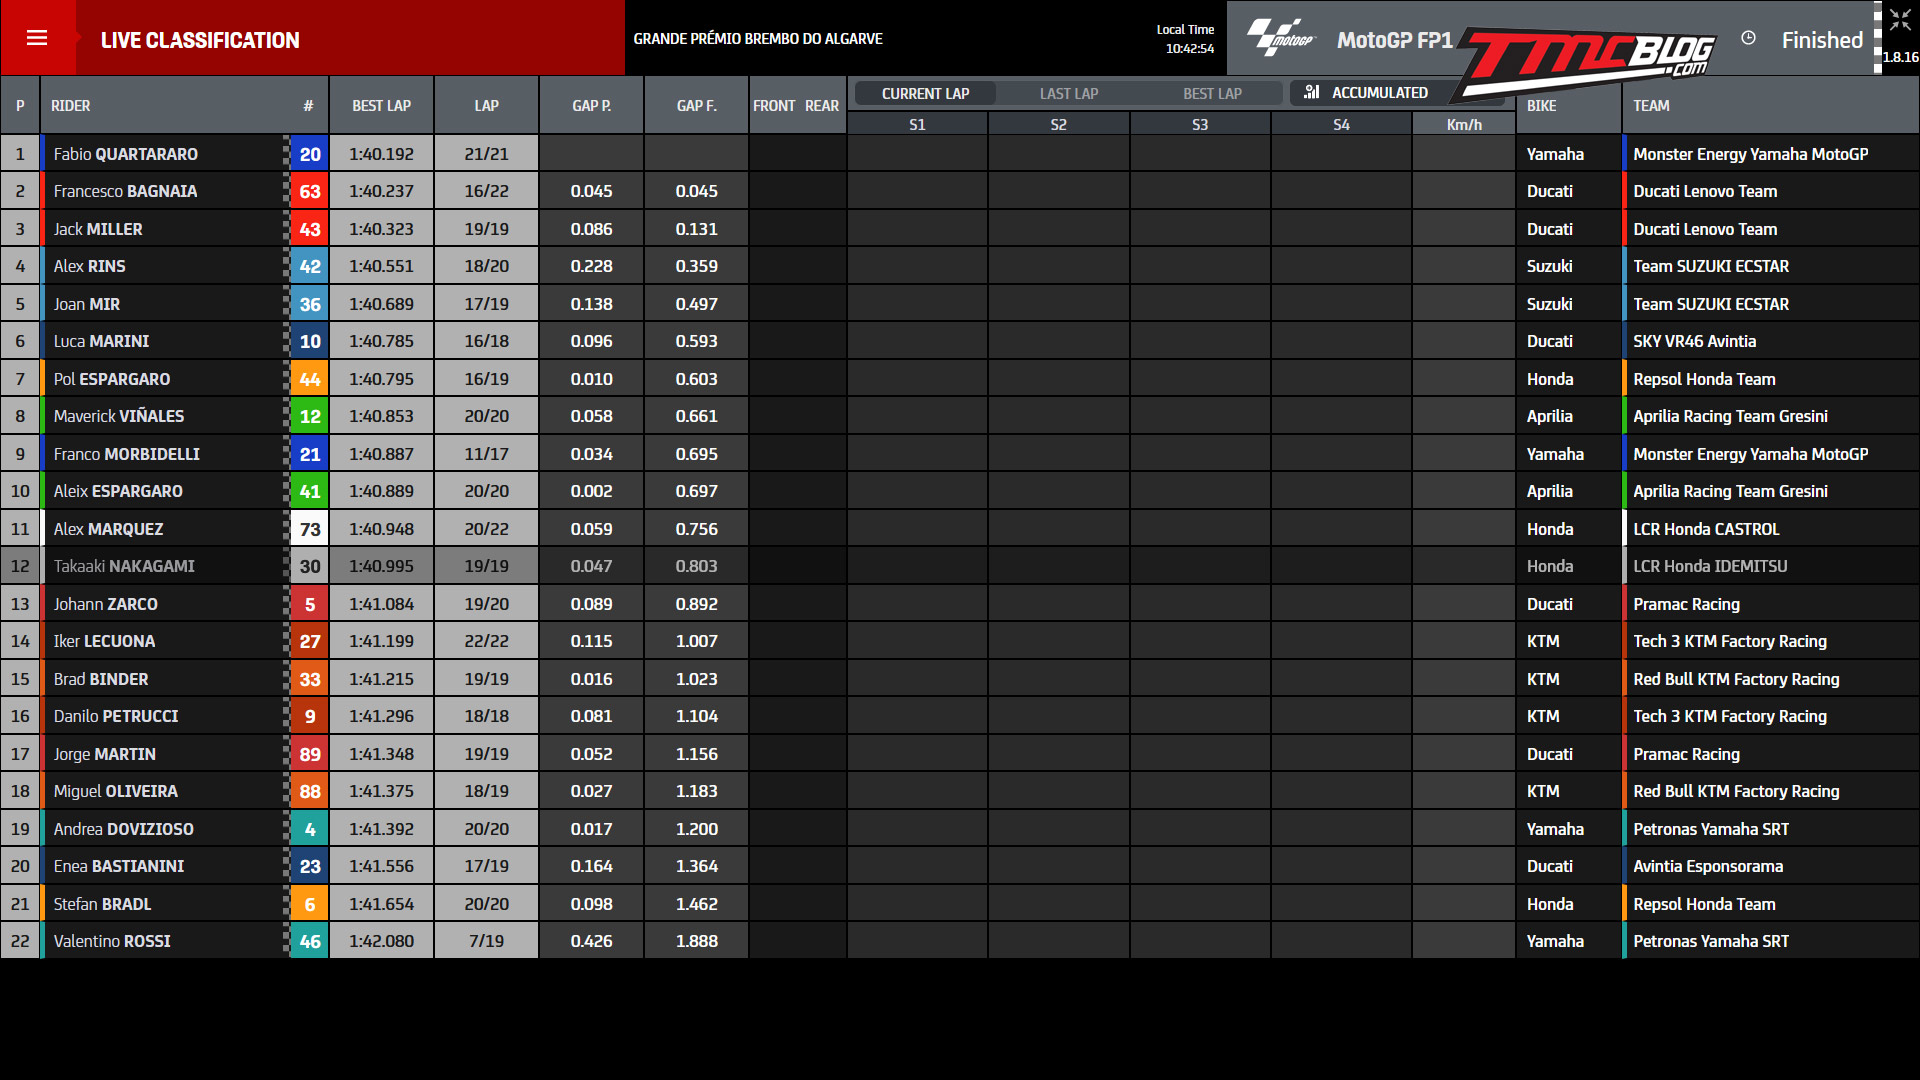
Task: Click the exit fullscreen icon
Action: point(1900,20)
